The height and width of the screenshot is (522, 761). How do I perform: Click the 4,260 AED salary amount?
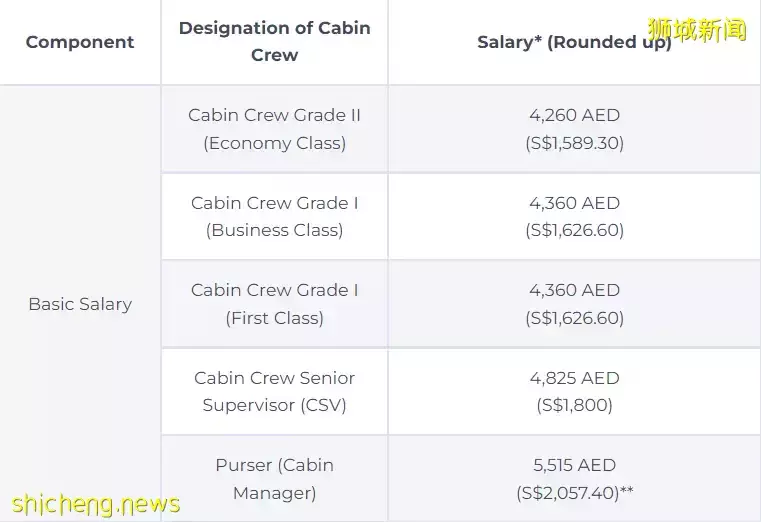pos(574,115)
